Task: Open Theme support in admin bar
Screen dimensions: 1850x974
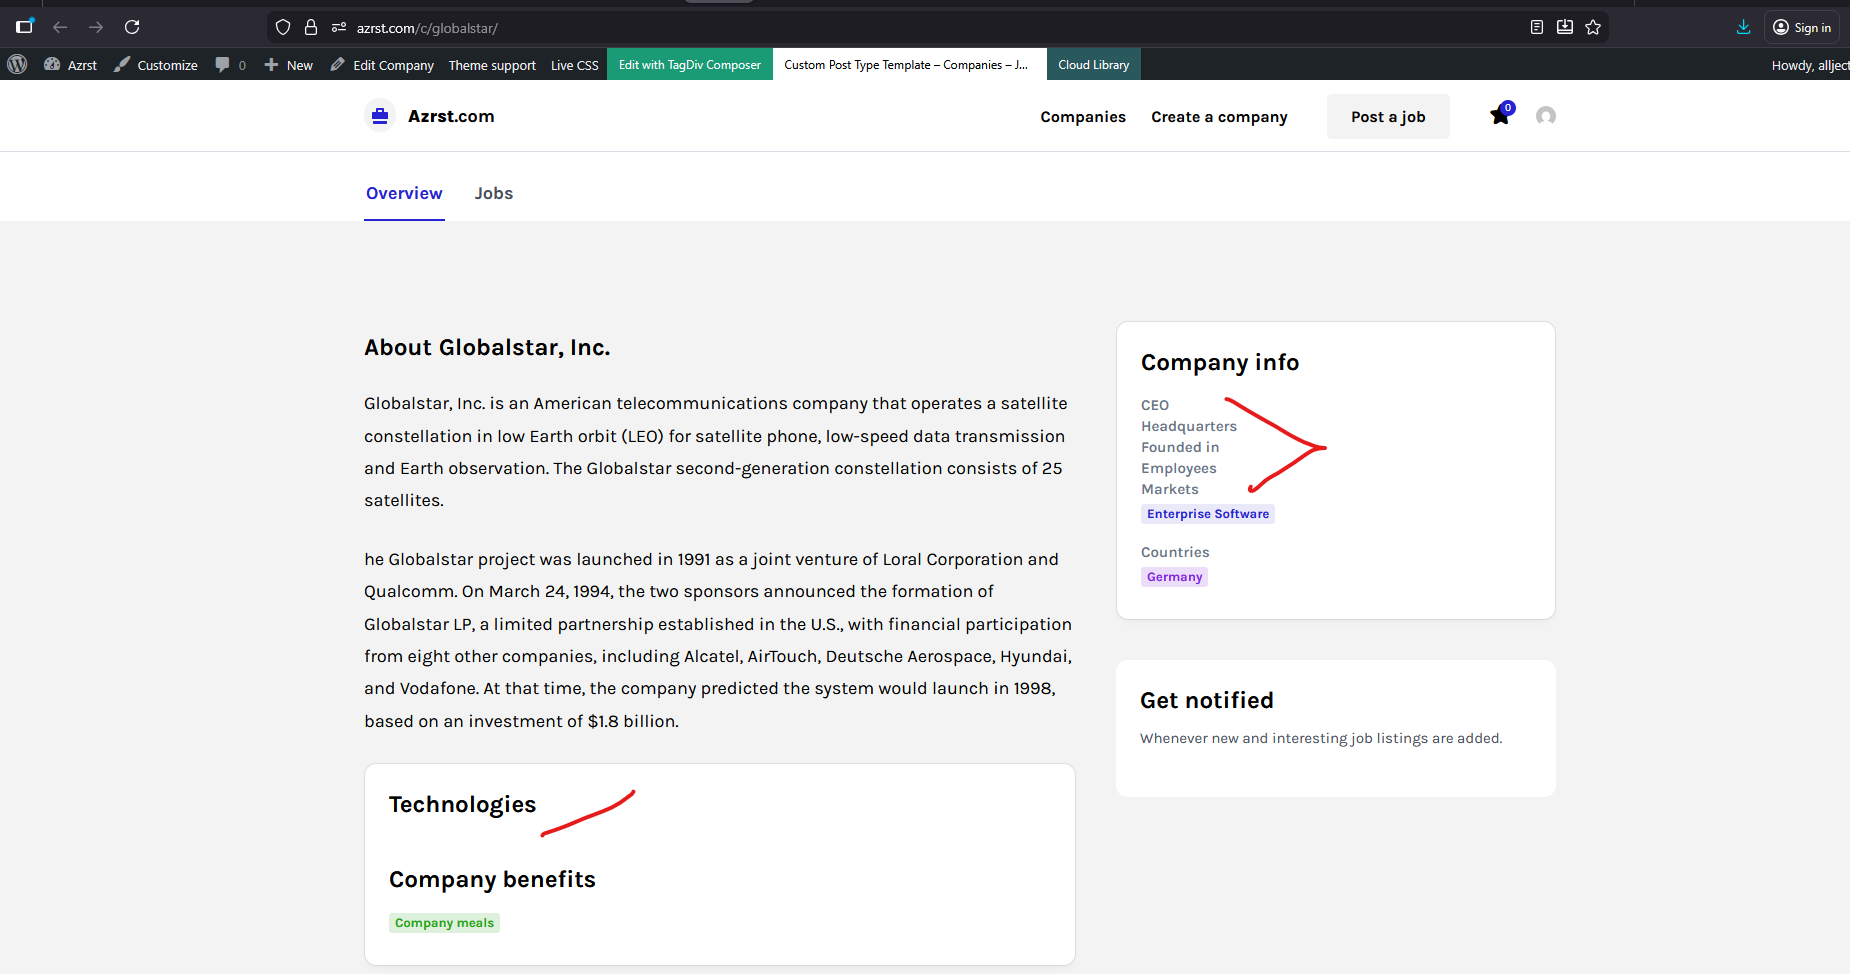Action: tap(492, 65)
